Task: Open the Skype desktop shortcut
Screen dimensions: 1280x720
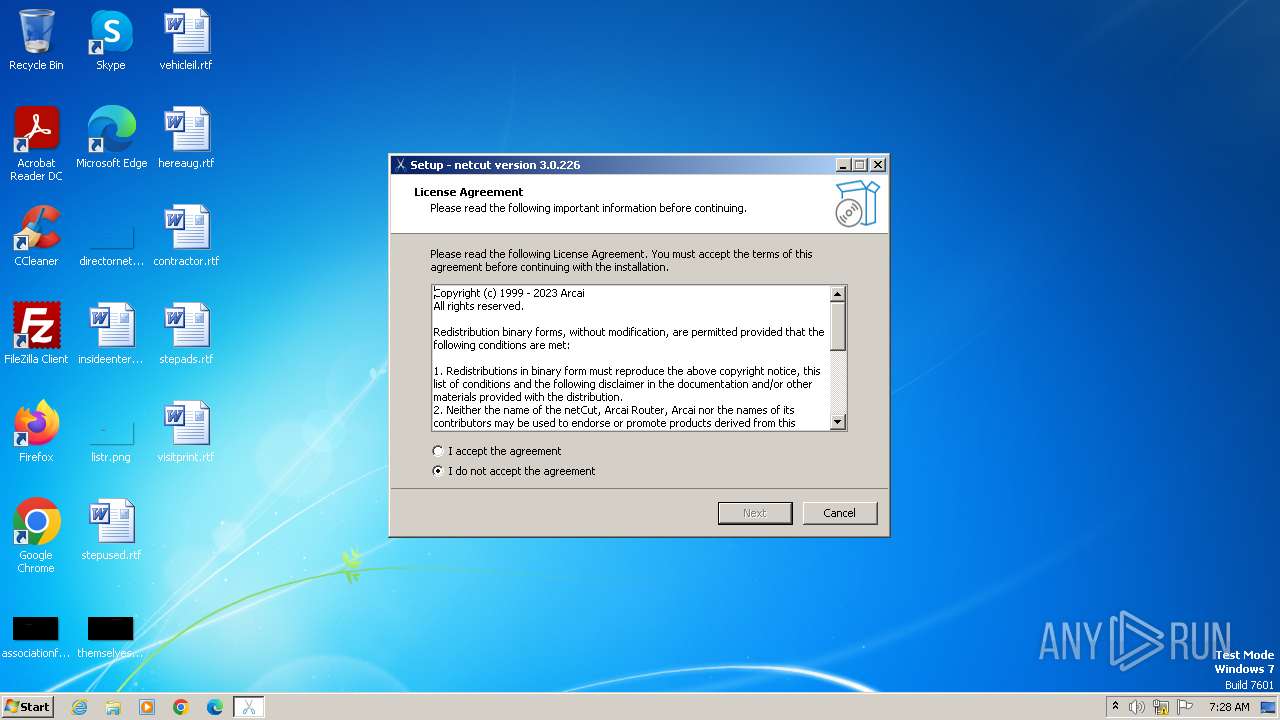Action: (111, 40)
